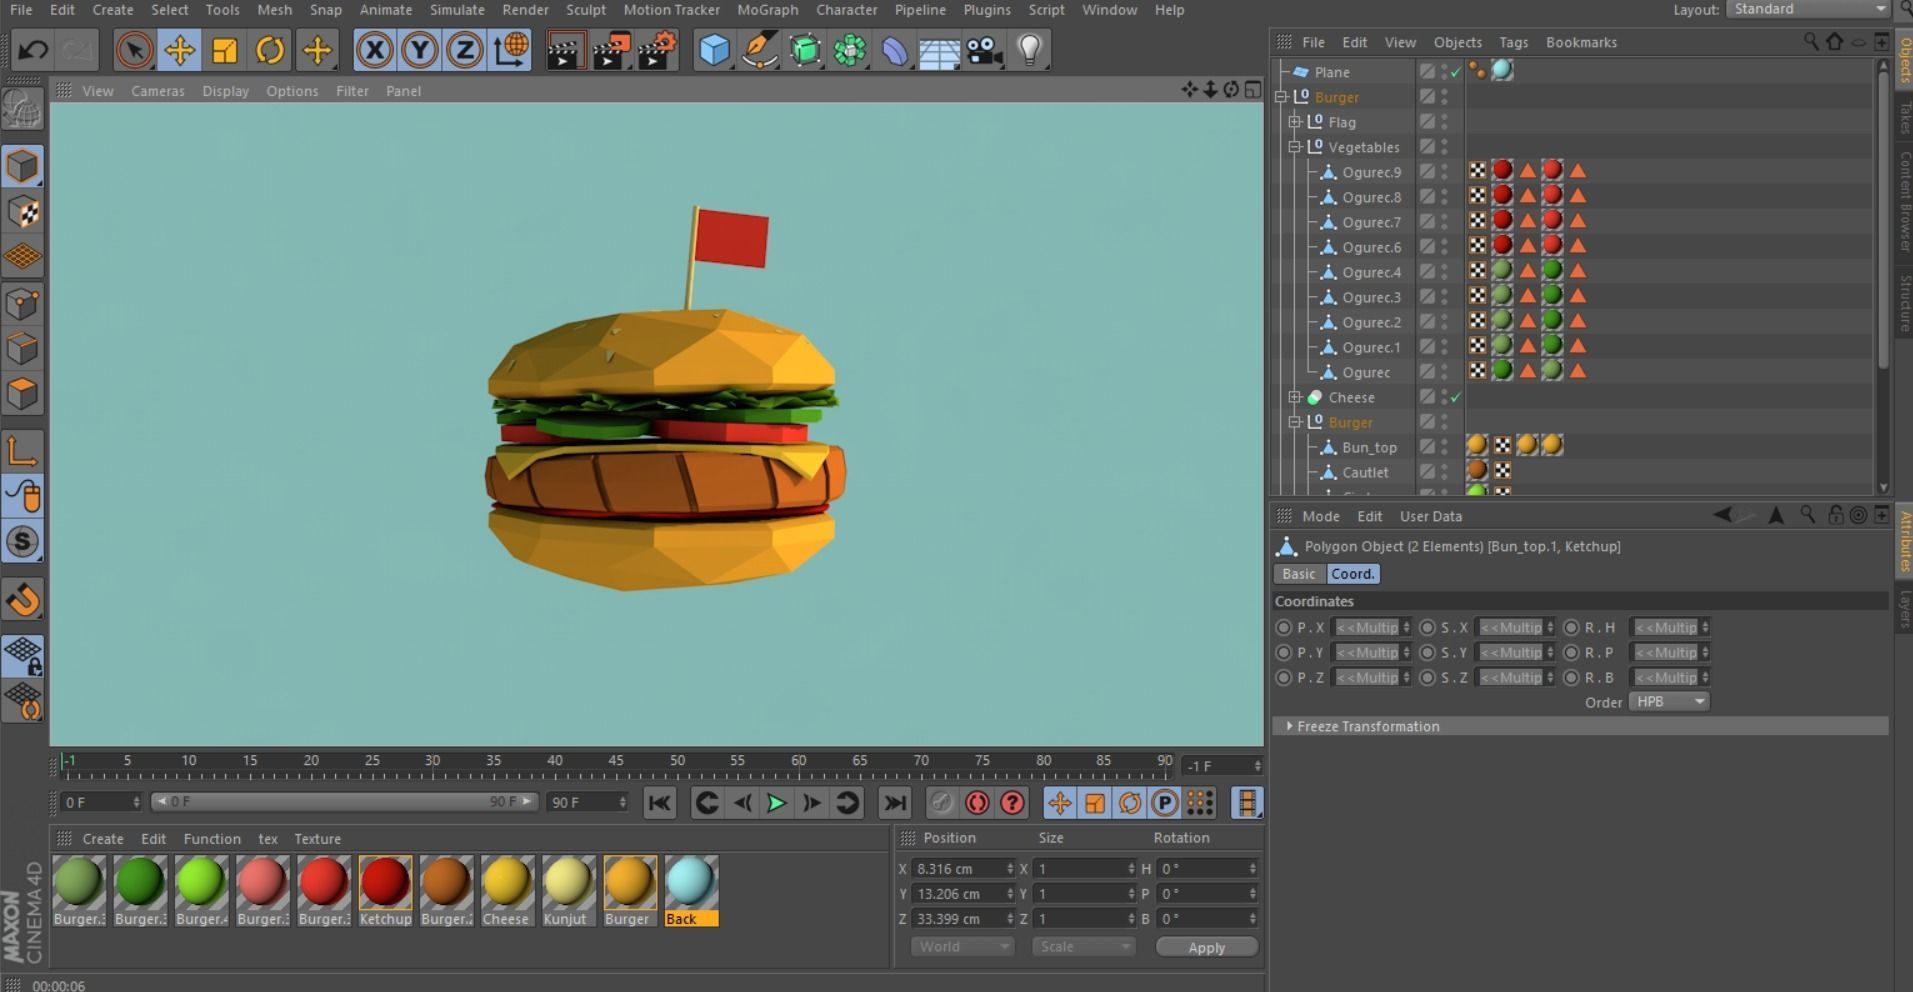
Task: Add a camera object
Action: (x=985, y=50)
